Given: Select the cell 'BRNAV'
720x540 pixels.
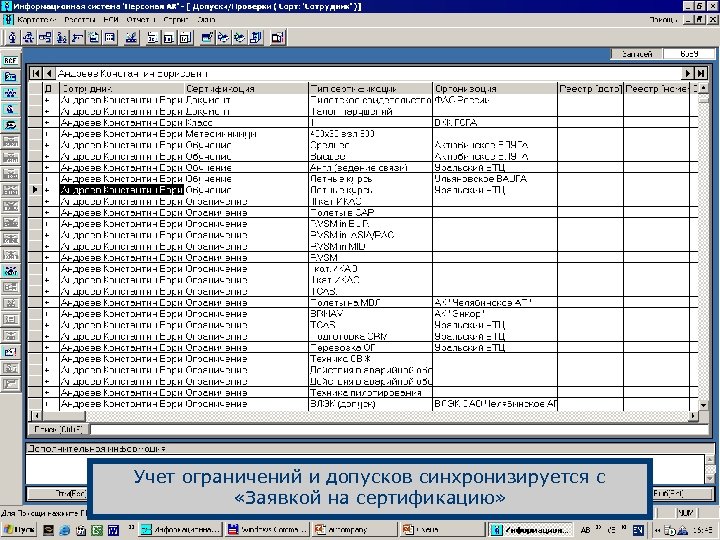Looking at the screenshot, I should coord(371,314).
